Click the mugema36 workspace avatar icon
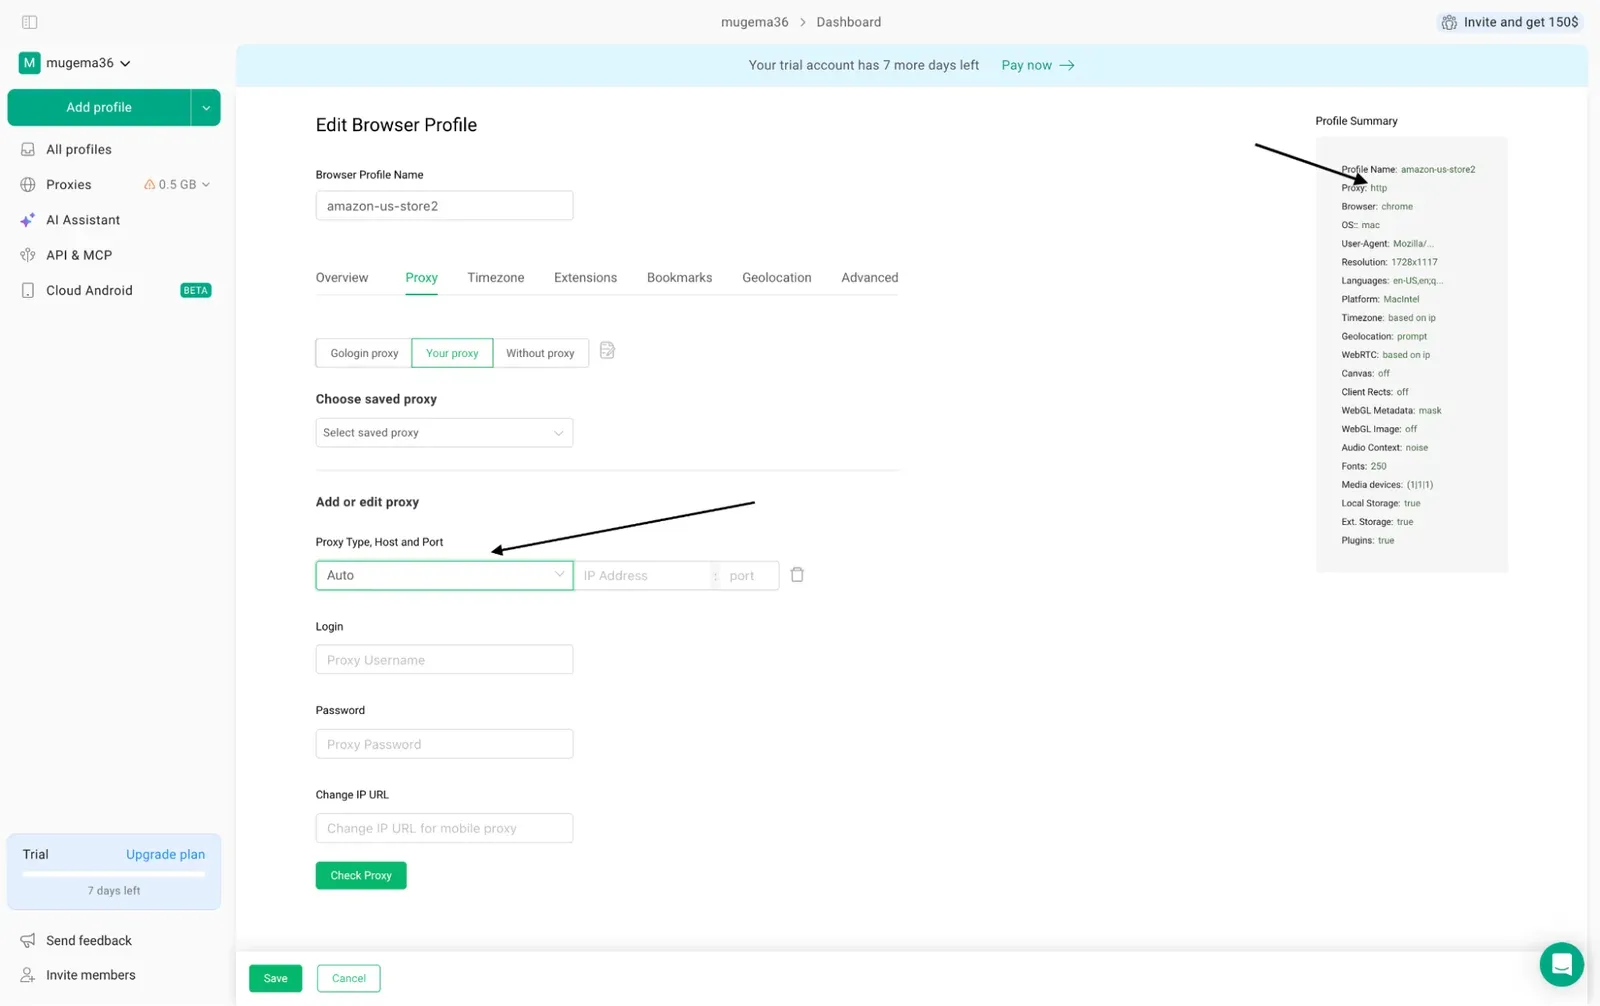The height and width of the screenshot is (1006, 1600). (x=29, y=63)
